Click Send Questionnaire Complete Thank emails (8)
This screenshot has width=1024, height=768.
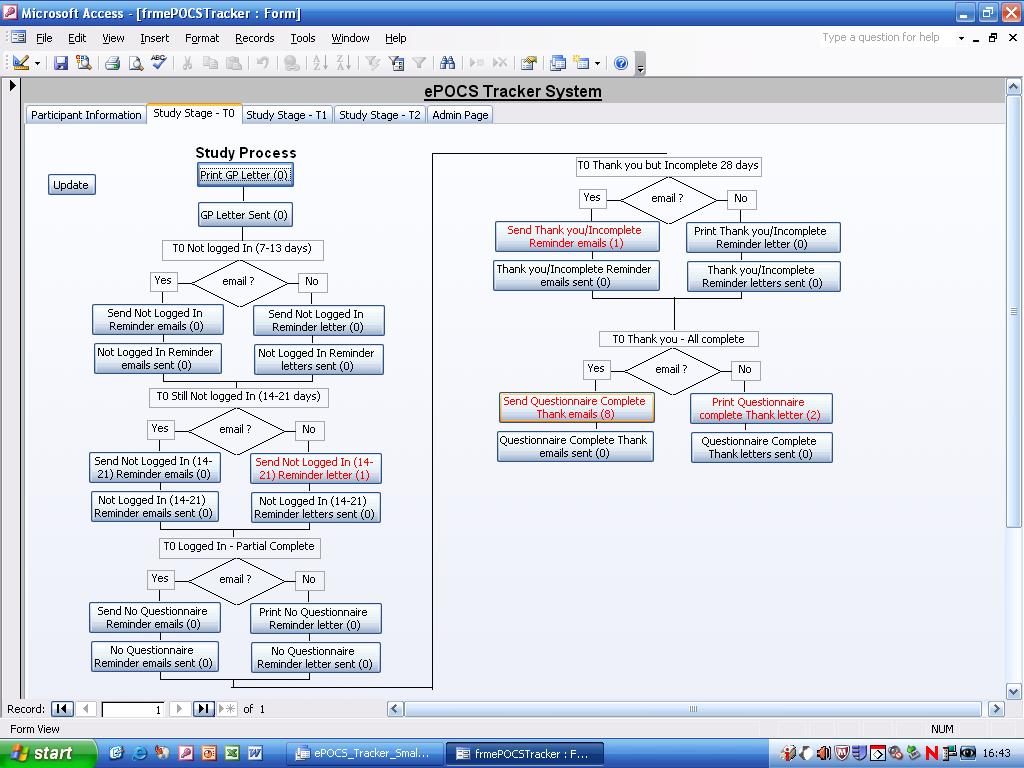coord(575,407)
